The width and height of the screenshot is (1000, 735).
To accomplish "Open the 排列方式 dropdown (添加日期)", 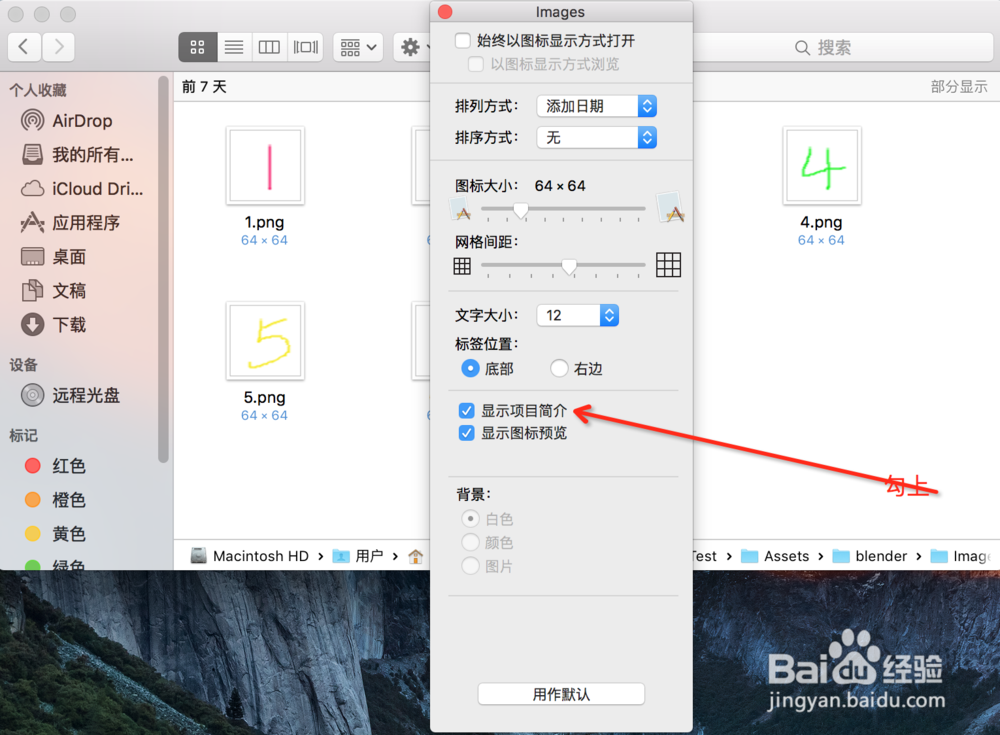I will point(597,106).
